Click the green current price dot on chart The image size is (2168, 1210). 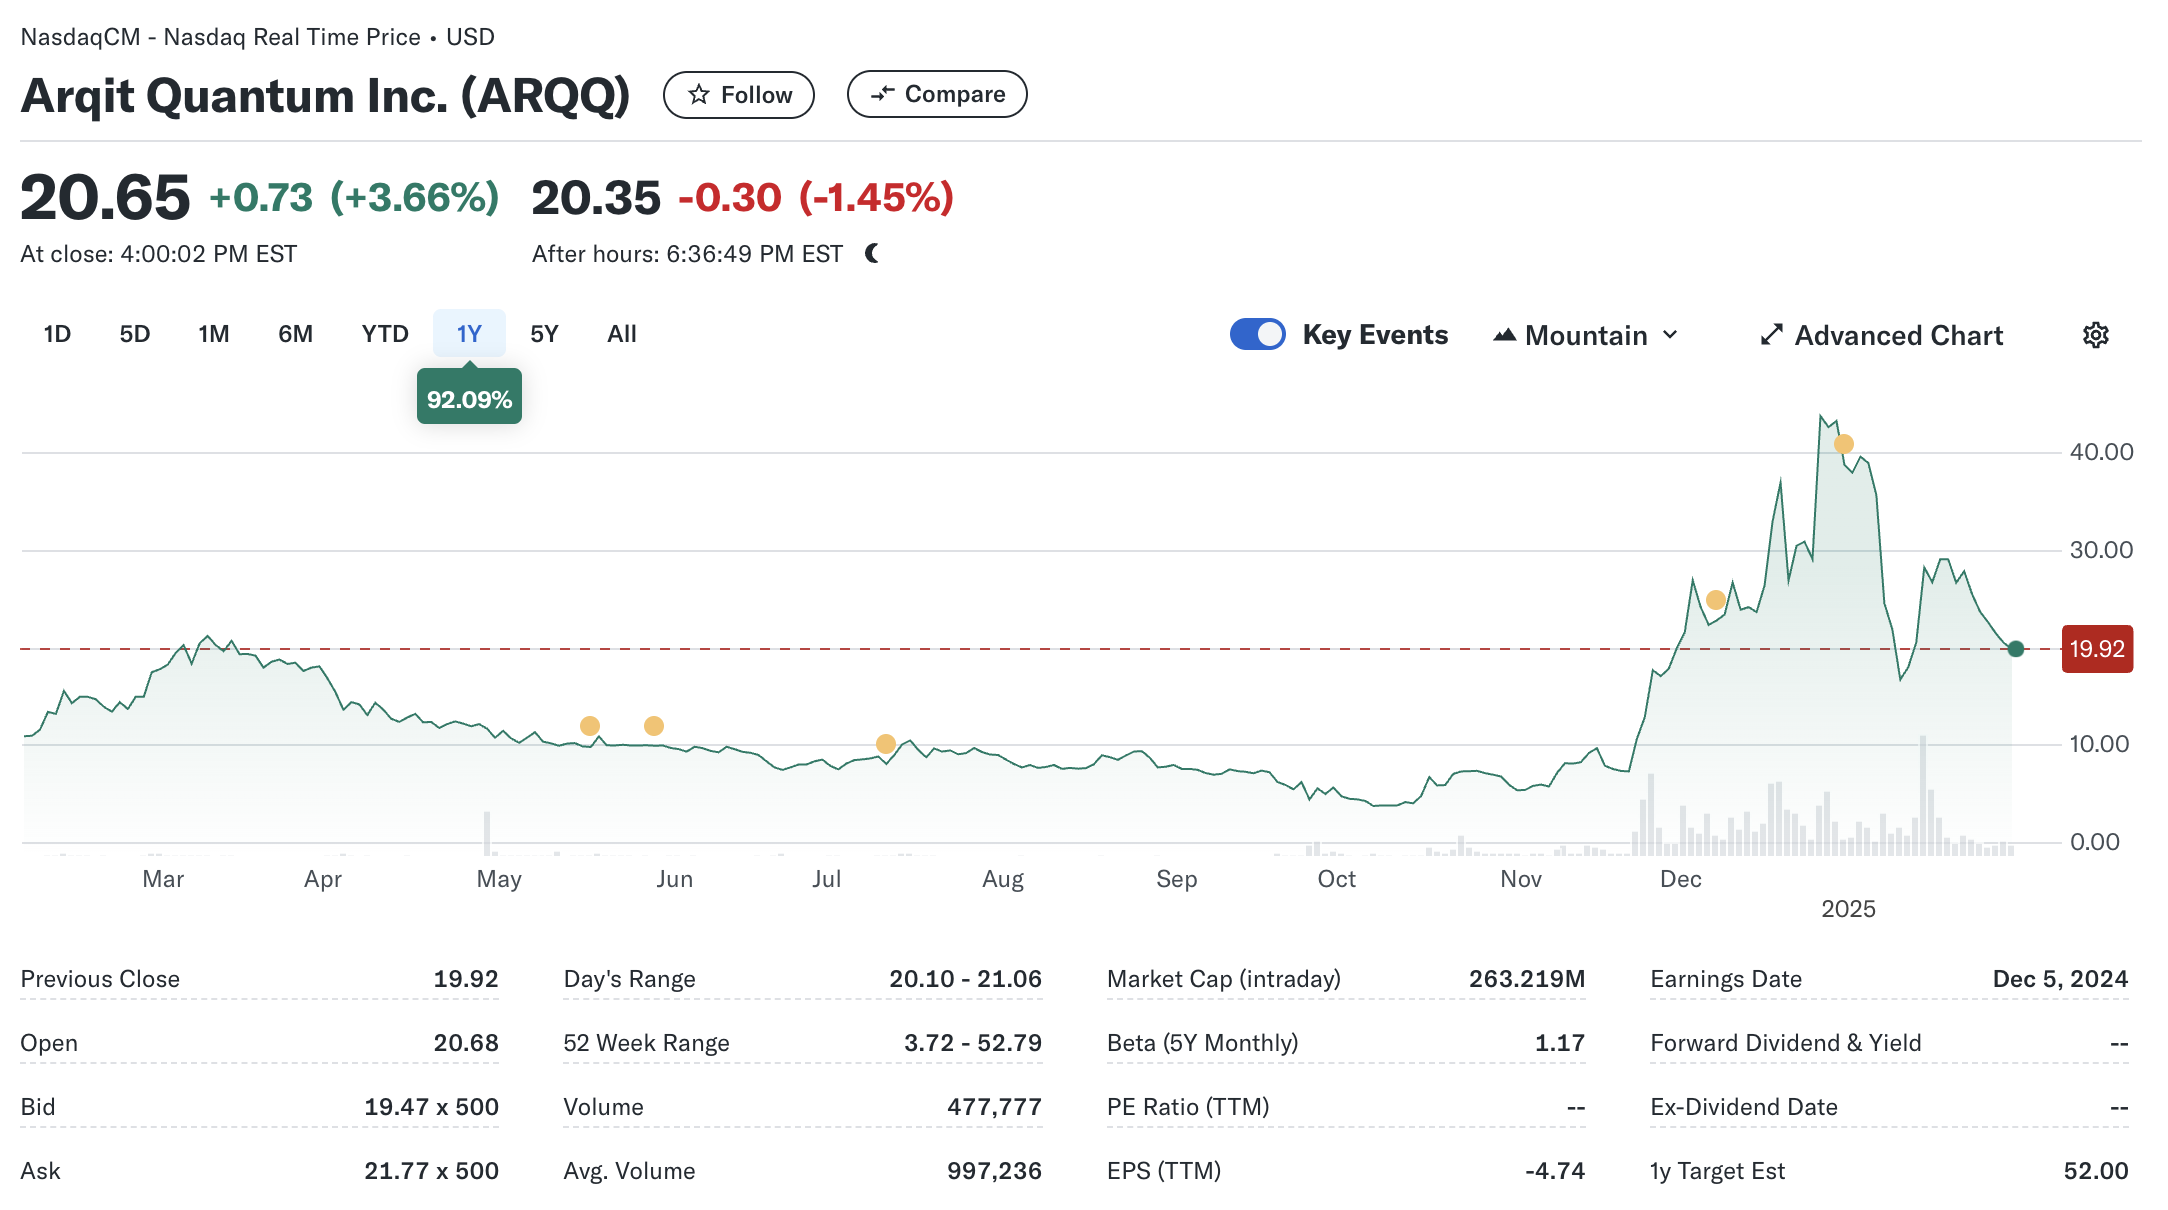pos(2015,649)
